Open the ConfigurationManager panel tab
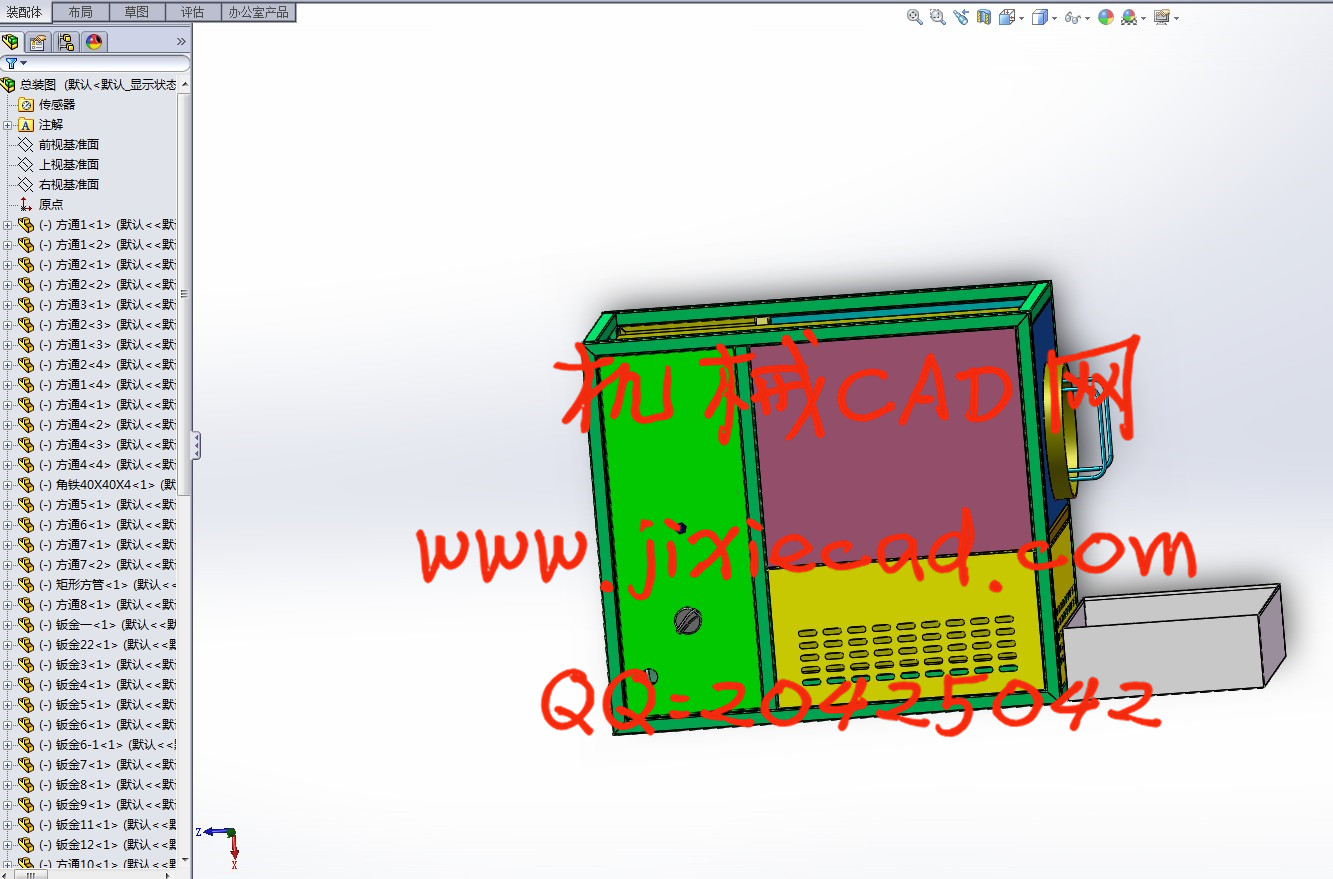1333x879 pixels. [66, 42]
